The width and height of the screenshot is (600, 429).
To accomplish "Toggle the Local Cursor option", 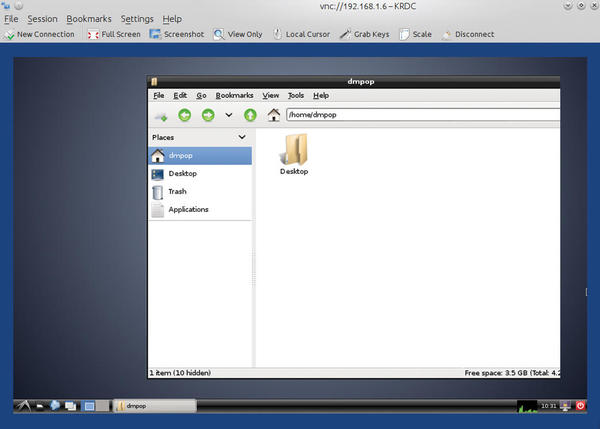I will tap(300, 34).
